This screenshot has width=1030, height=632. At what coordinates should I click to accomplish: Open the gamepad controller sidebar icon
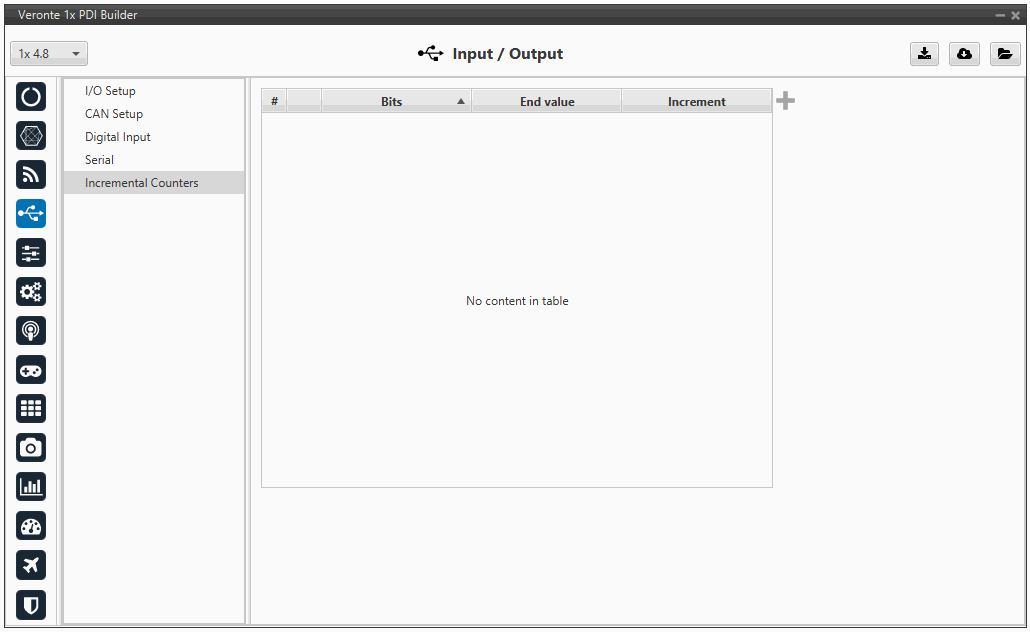[x=31, y=370]
